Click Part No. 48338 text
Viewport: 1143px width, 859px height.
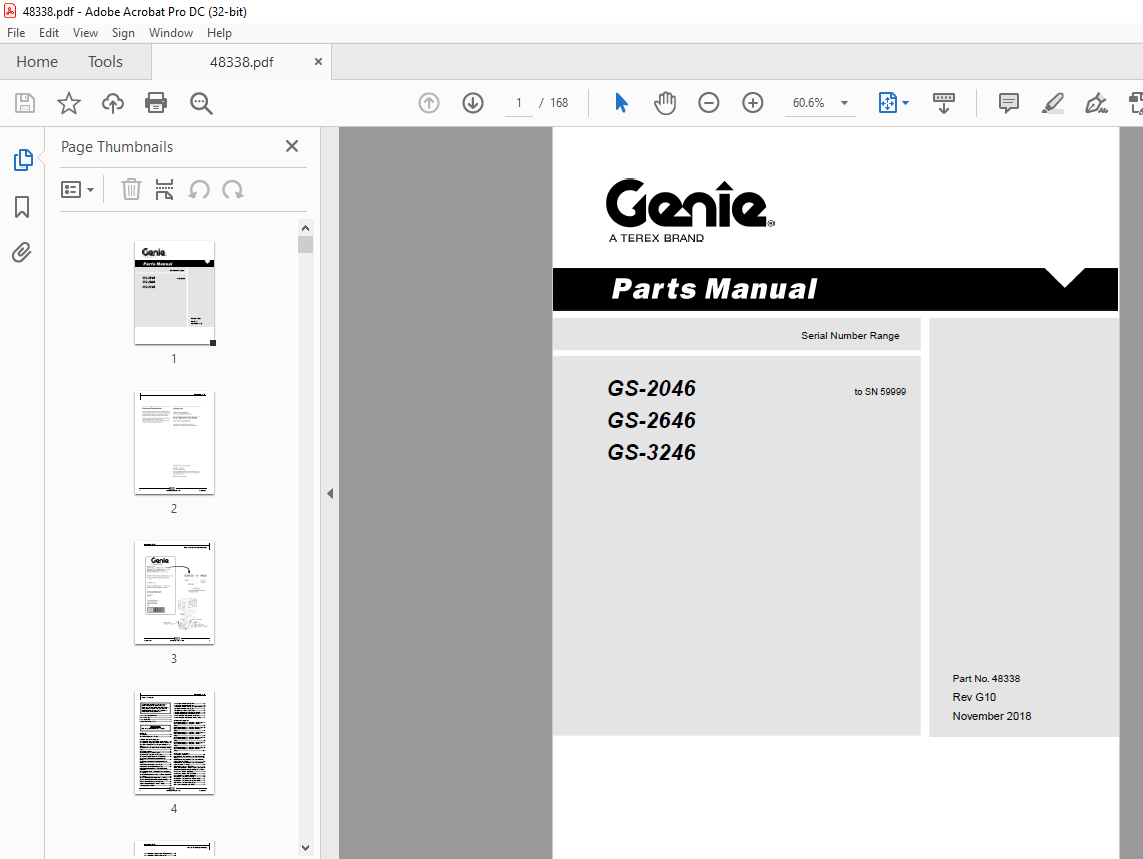(986, 678)
